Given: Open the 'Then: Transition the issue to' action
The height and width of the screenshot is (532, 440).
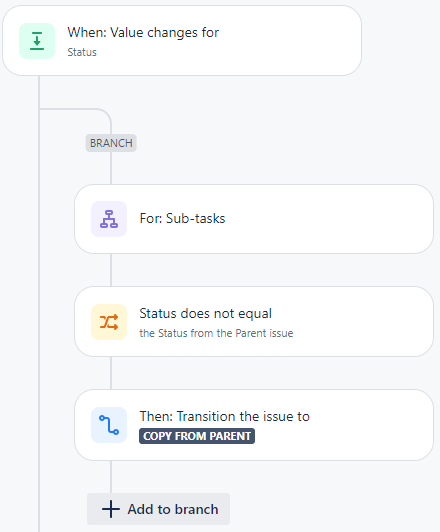Looking at the screenshot, I should coord(254,425).
